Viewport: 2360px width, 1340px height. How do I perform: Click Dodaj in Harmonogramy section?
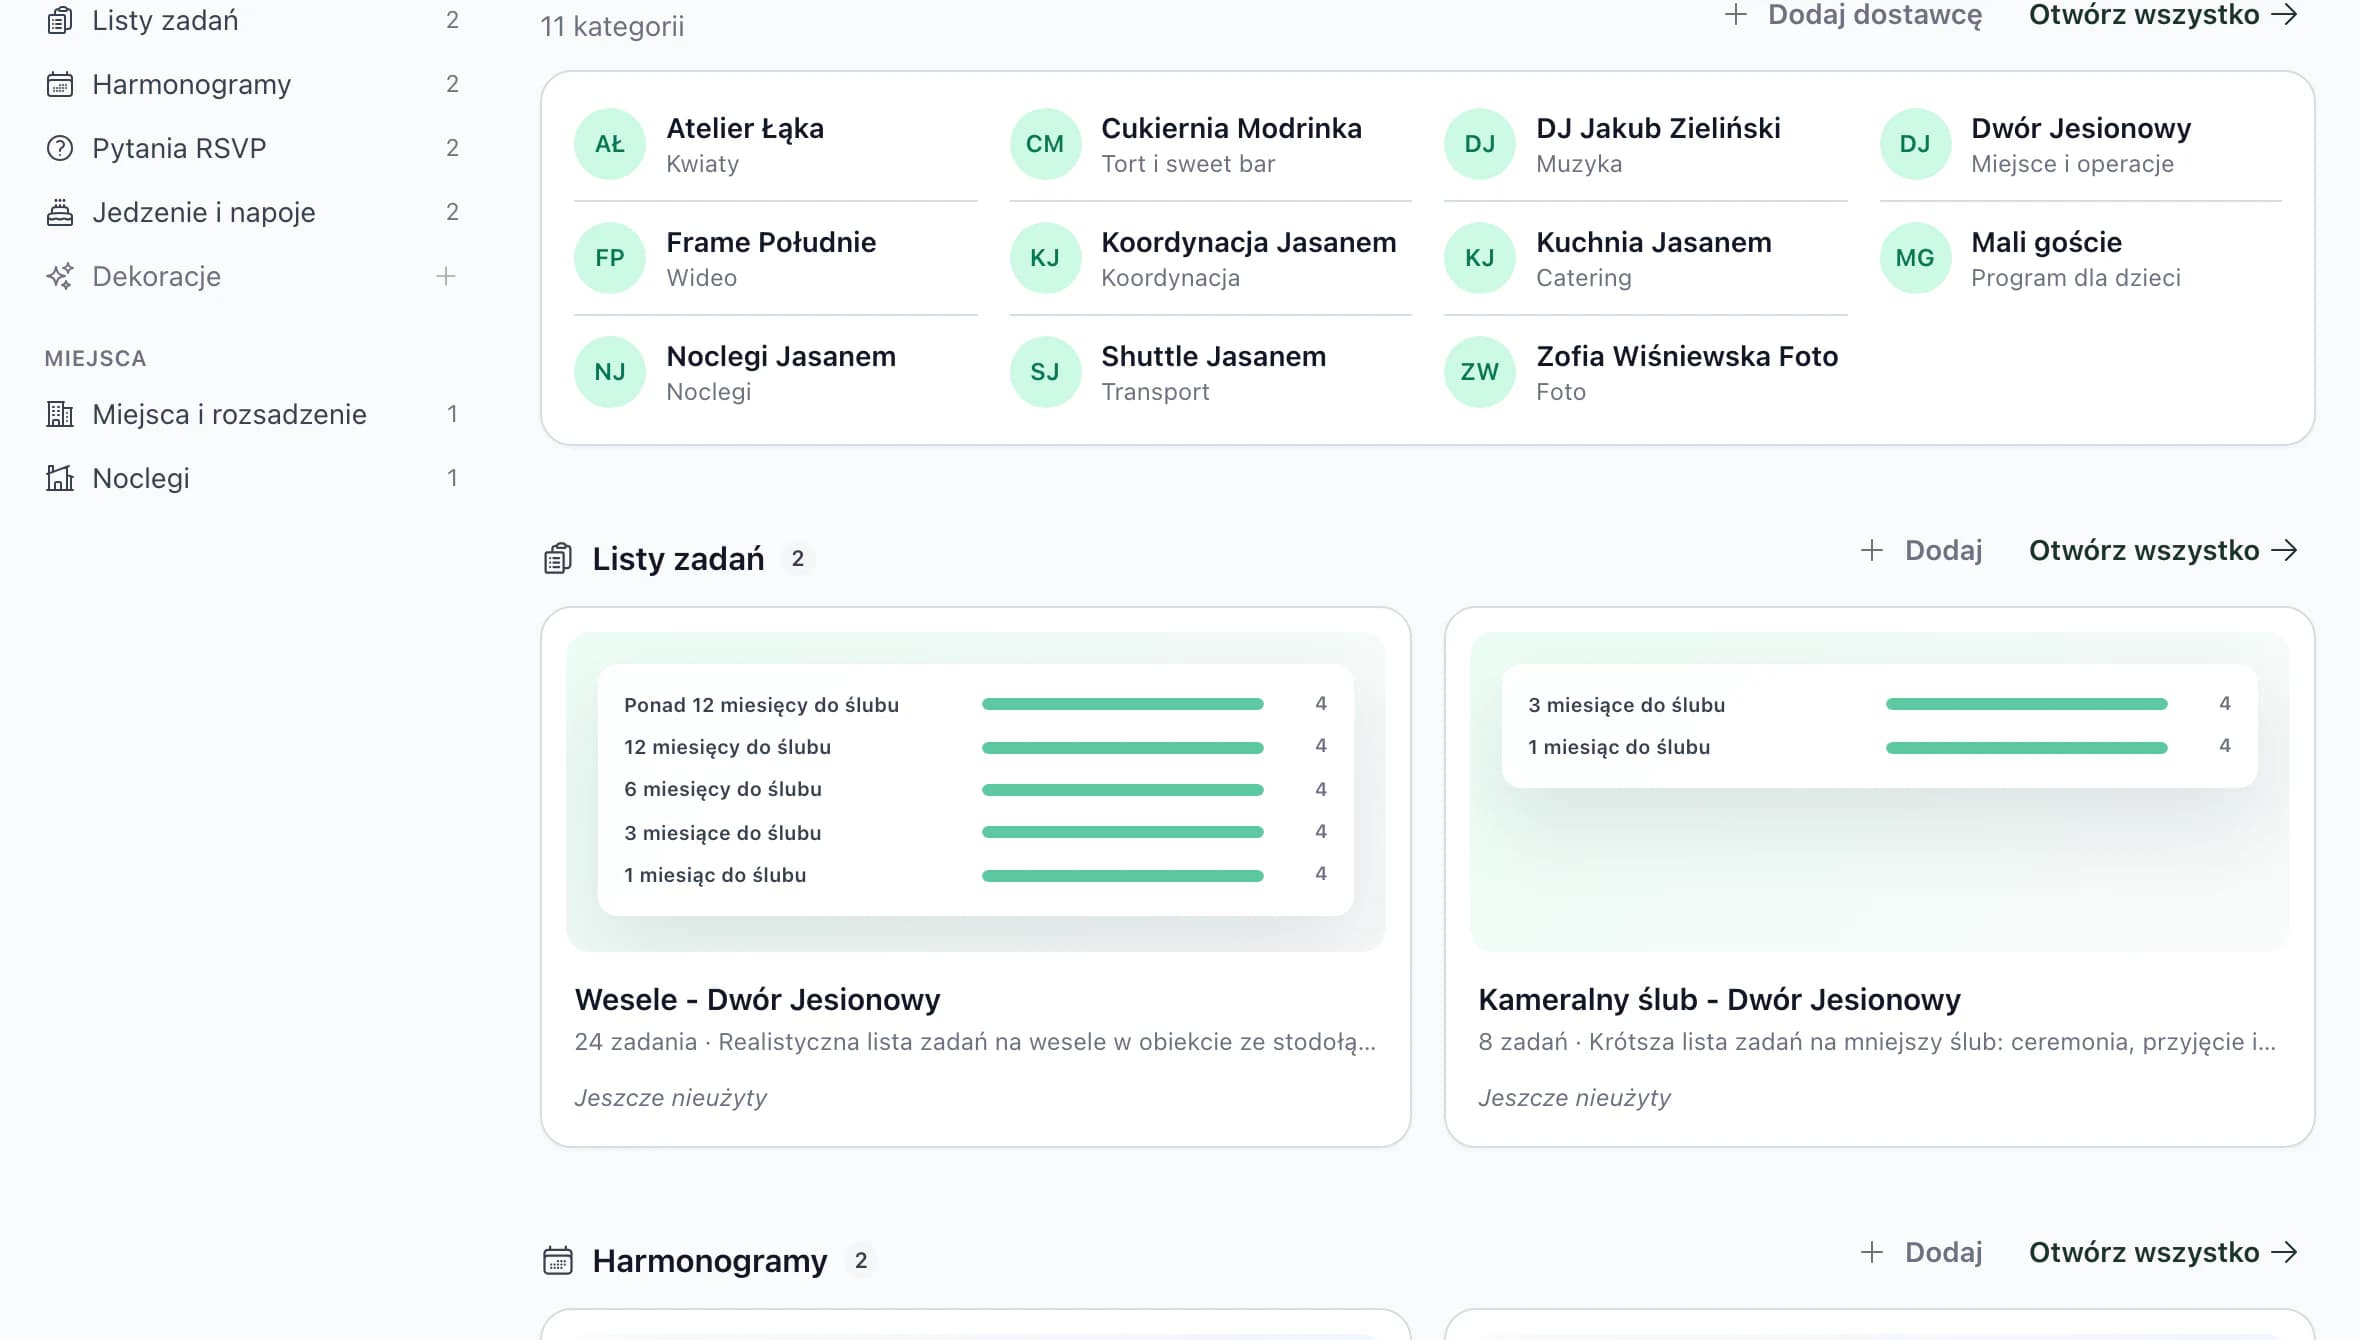pos(1921,1252)
